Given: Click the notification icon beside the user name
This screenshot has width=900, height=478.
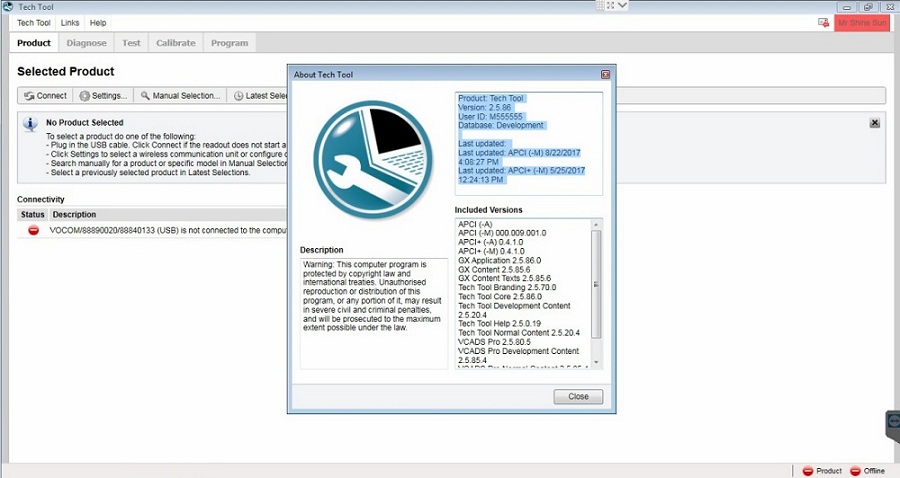Looking at the screenshot, I should pyautogui.click(x=824, y=22).
